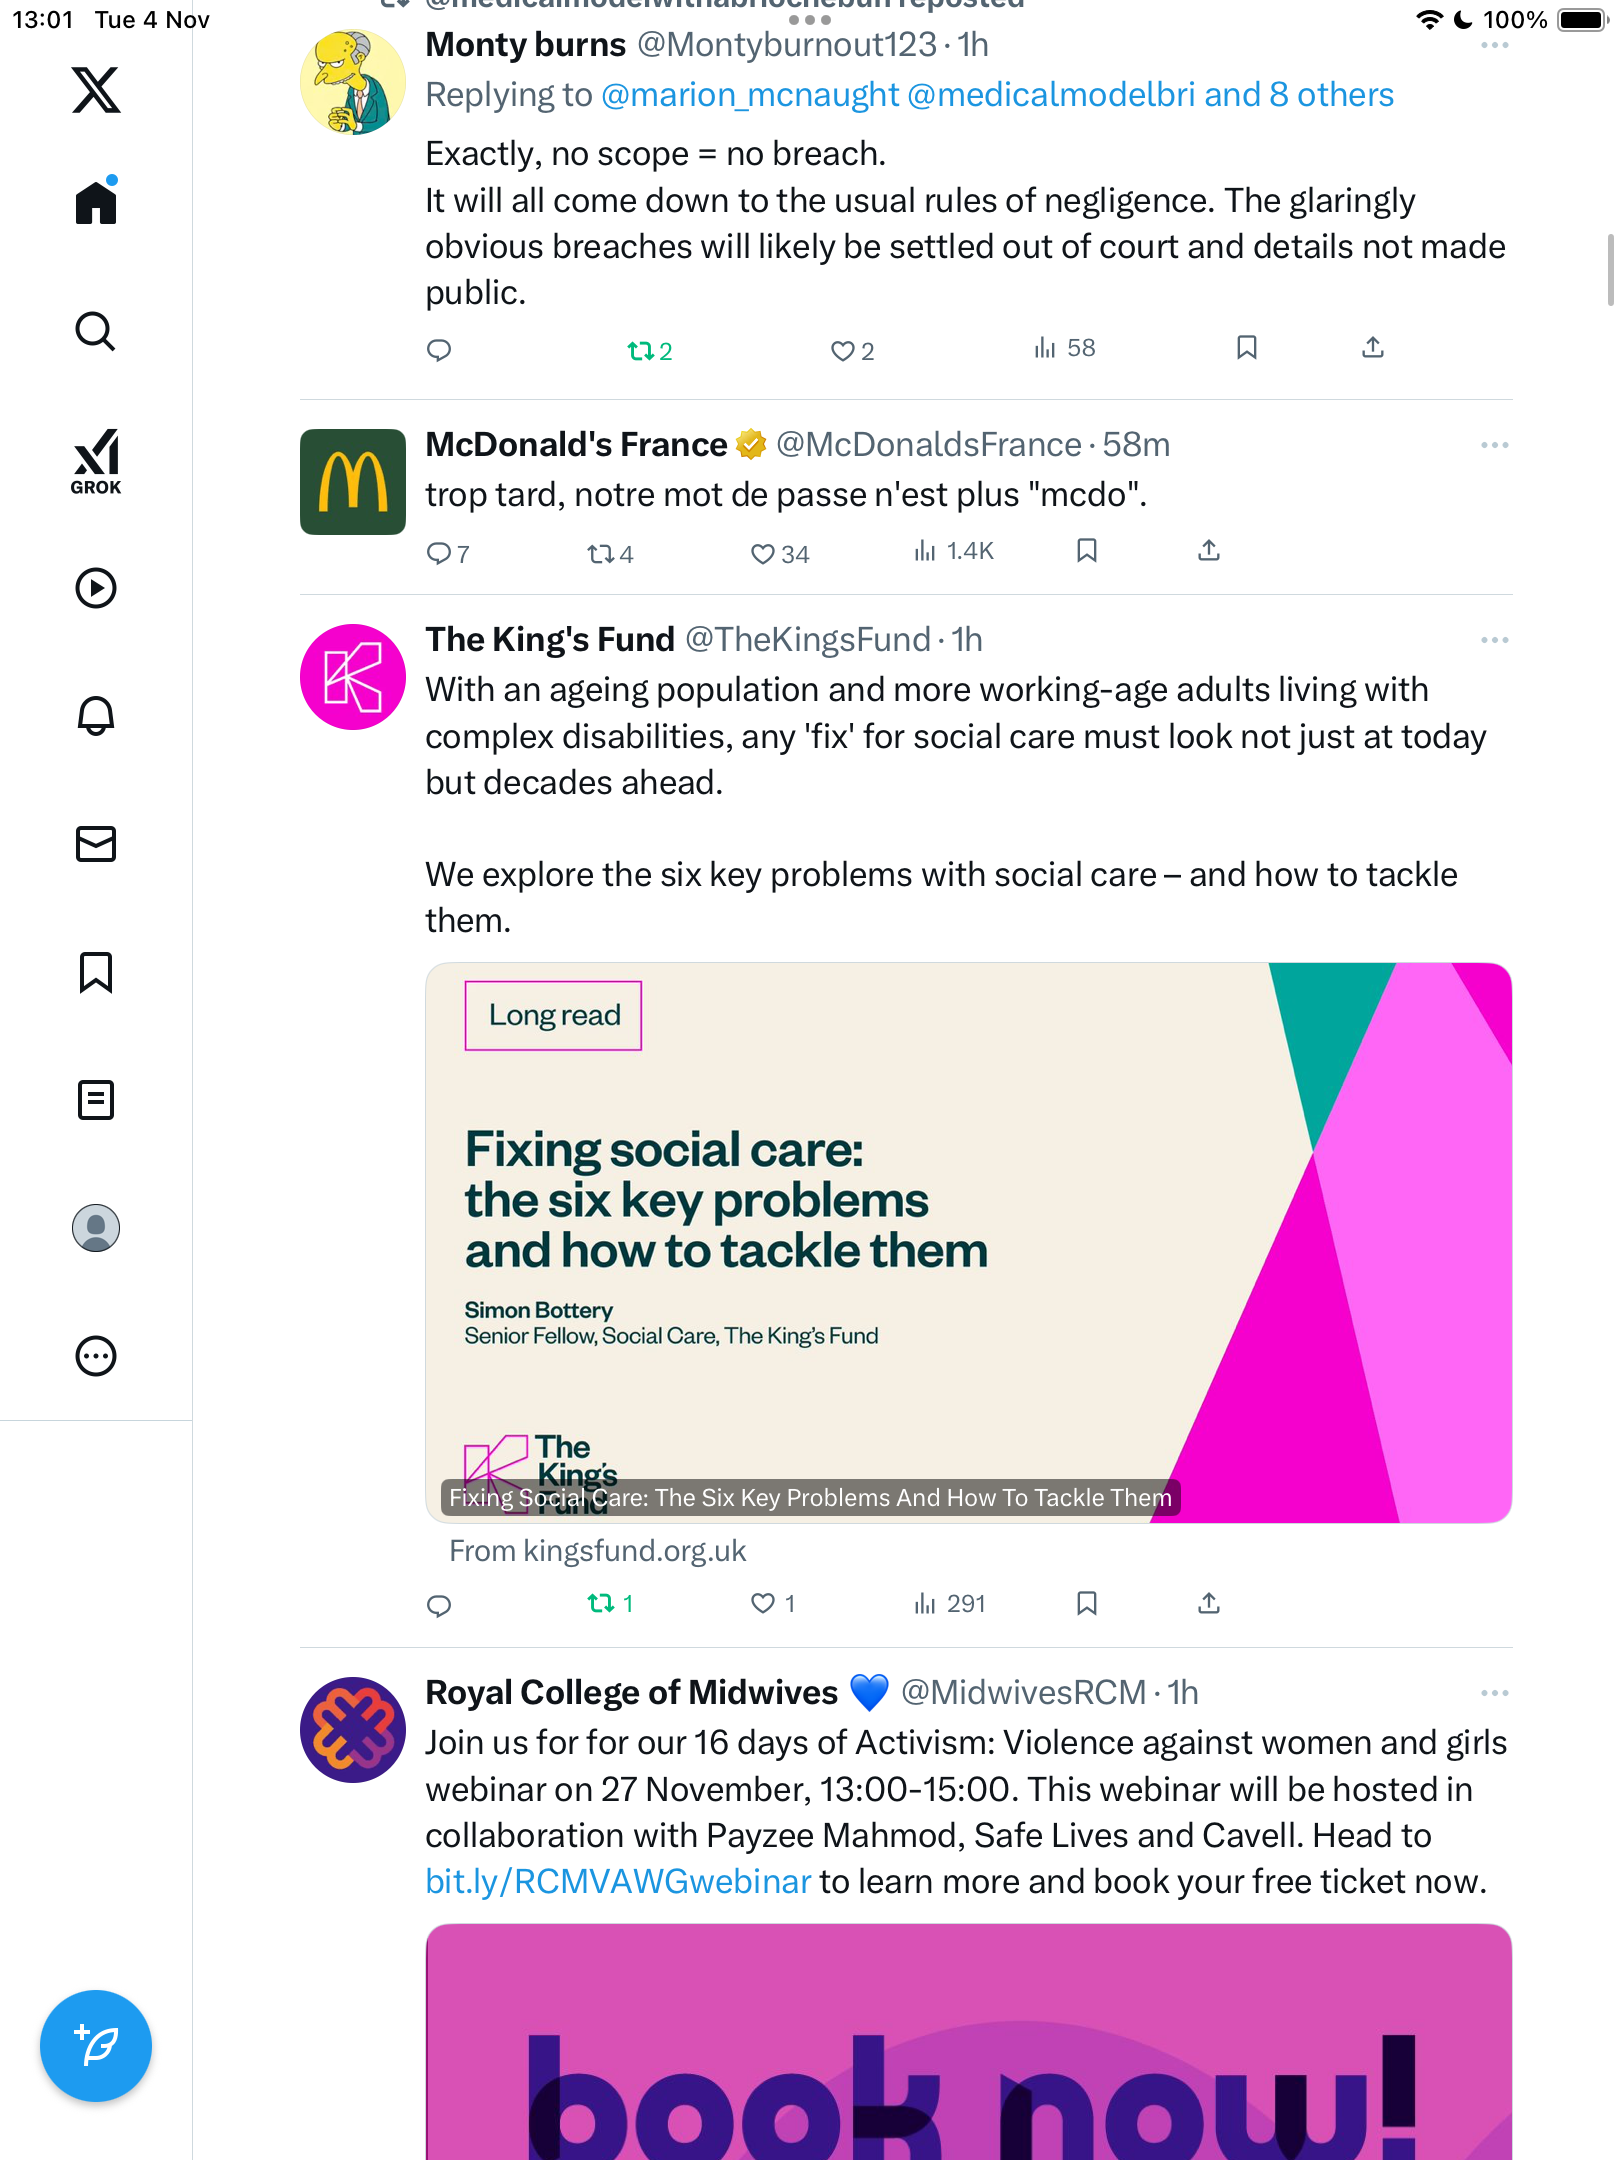Bookmark The King's Fund post
This screenshot has height=2160, width=1620.
(1087, 1604)
